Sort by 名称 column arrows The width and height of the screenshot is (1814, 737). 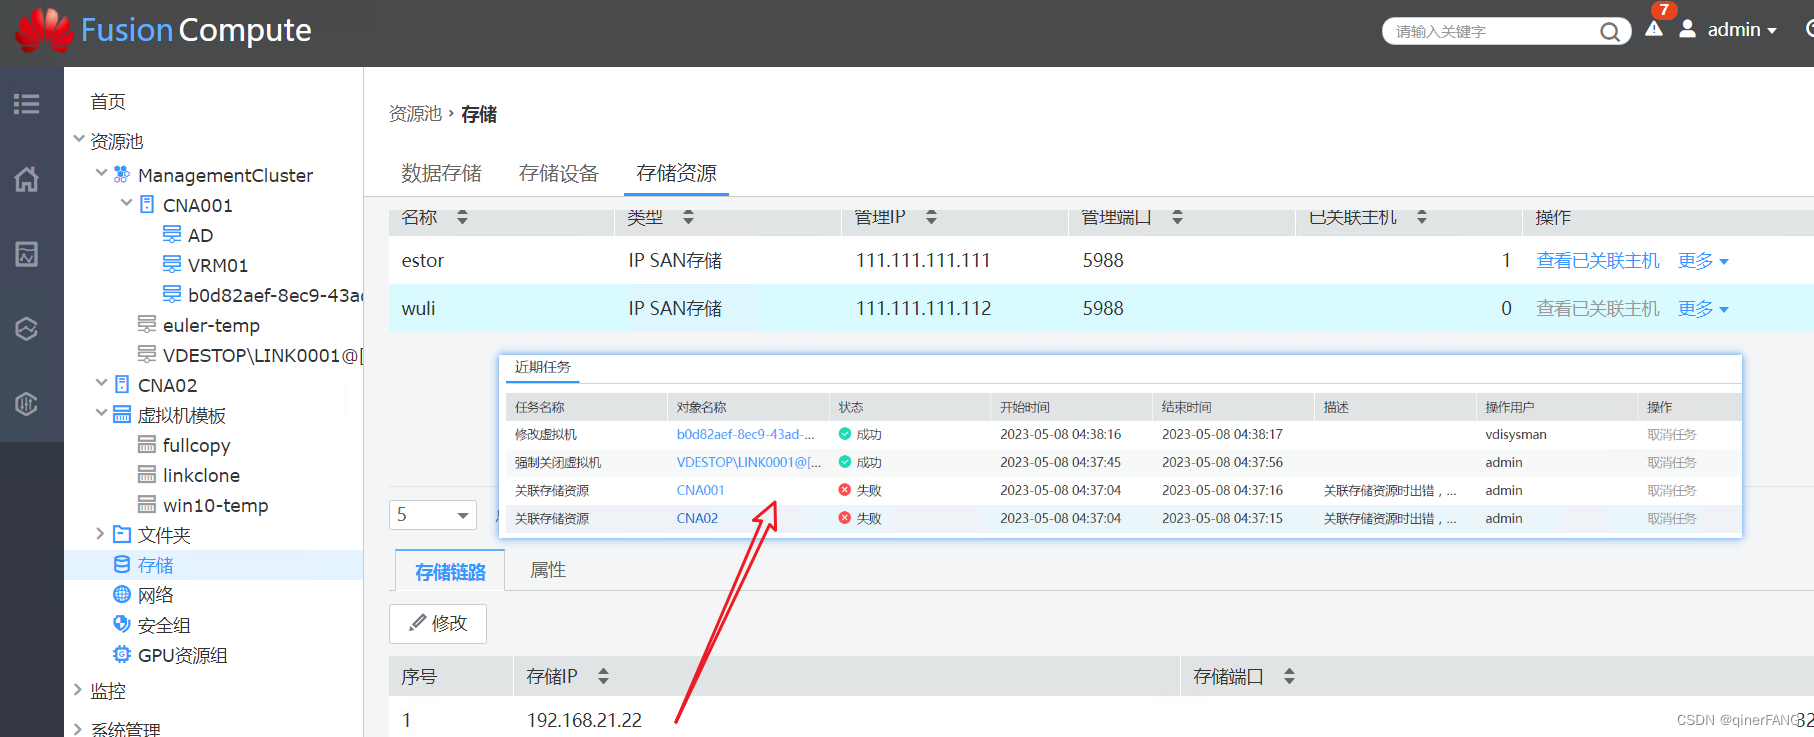coord(462,217)
